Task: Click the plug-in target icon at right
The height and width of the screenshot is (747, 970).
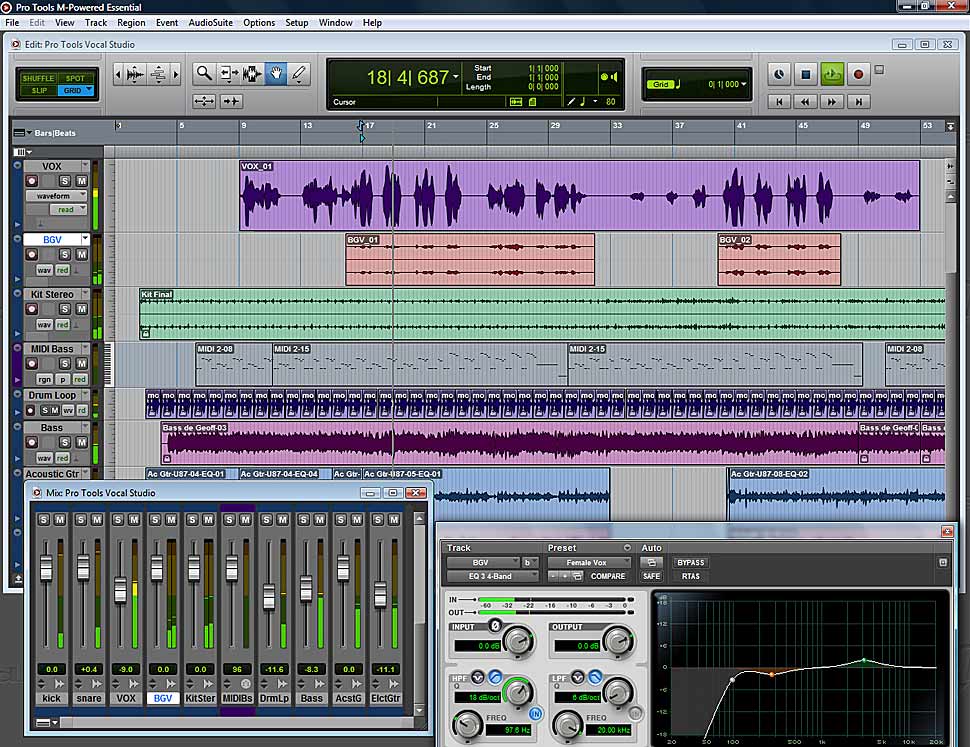Action: point(943,563)
